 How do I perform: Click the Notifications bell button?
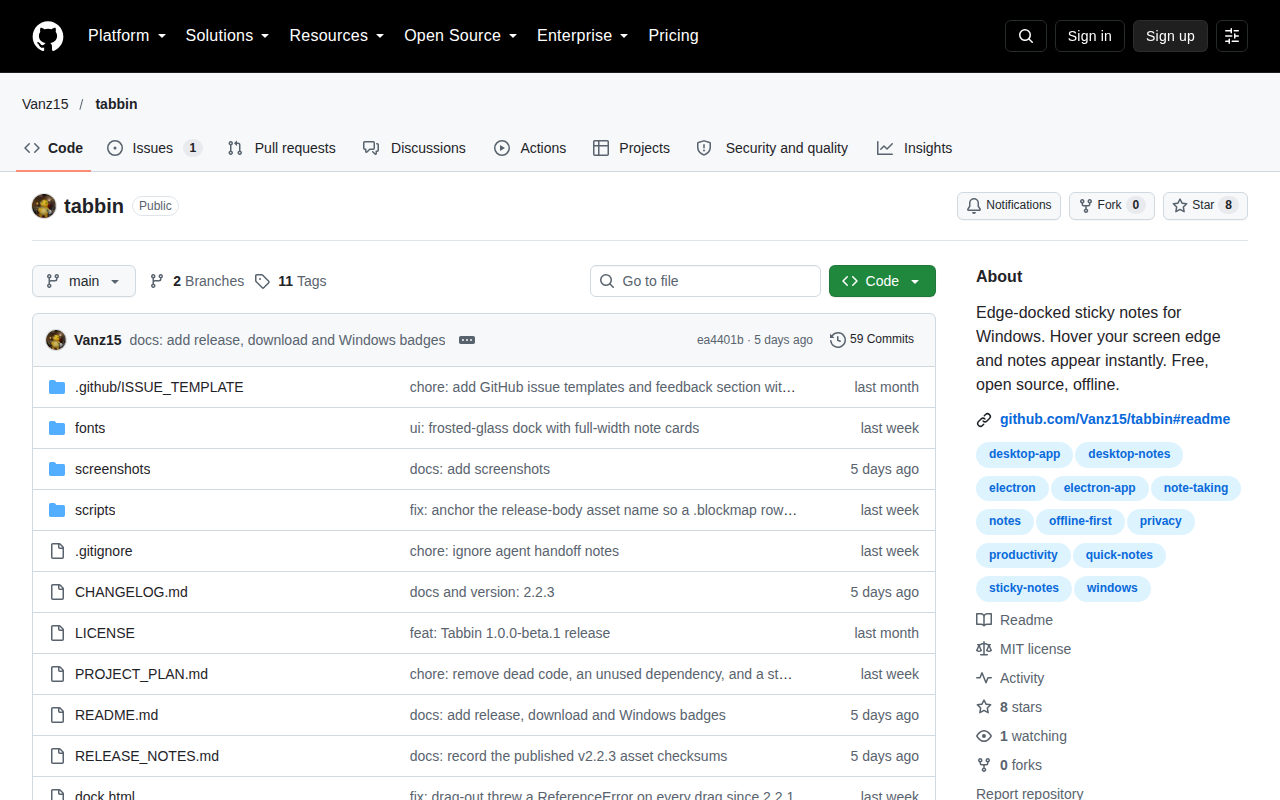pyautogui.click(x=1009, y=206)
